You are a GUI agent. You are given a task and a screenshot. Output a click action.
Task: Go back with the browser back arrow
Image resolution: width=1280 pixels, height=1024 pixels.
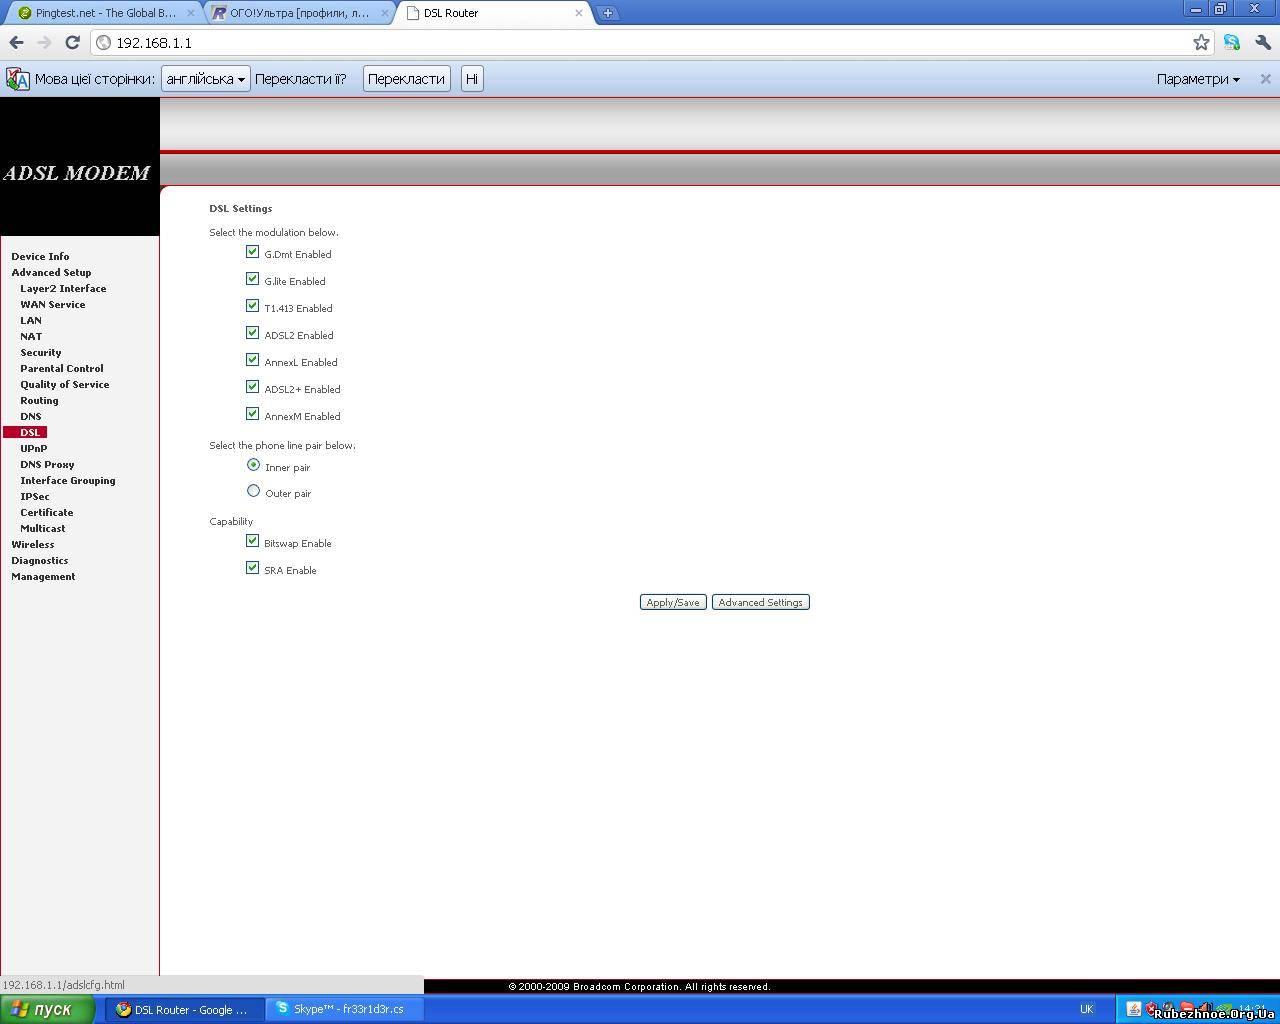click(x=16, y=42)
